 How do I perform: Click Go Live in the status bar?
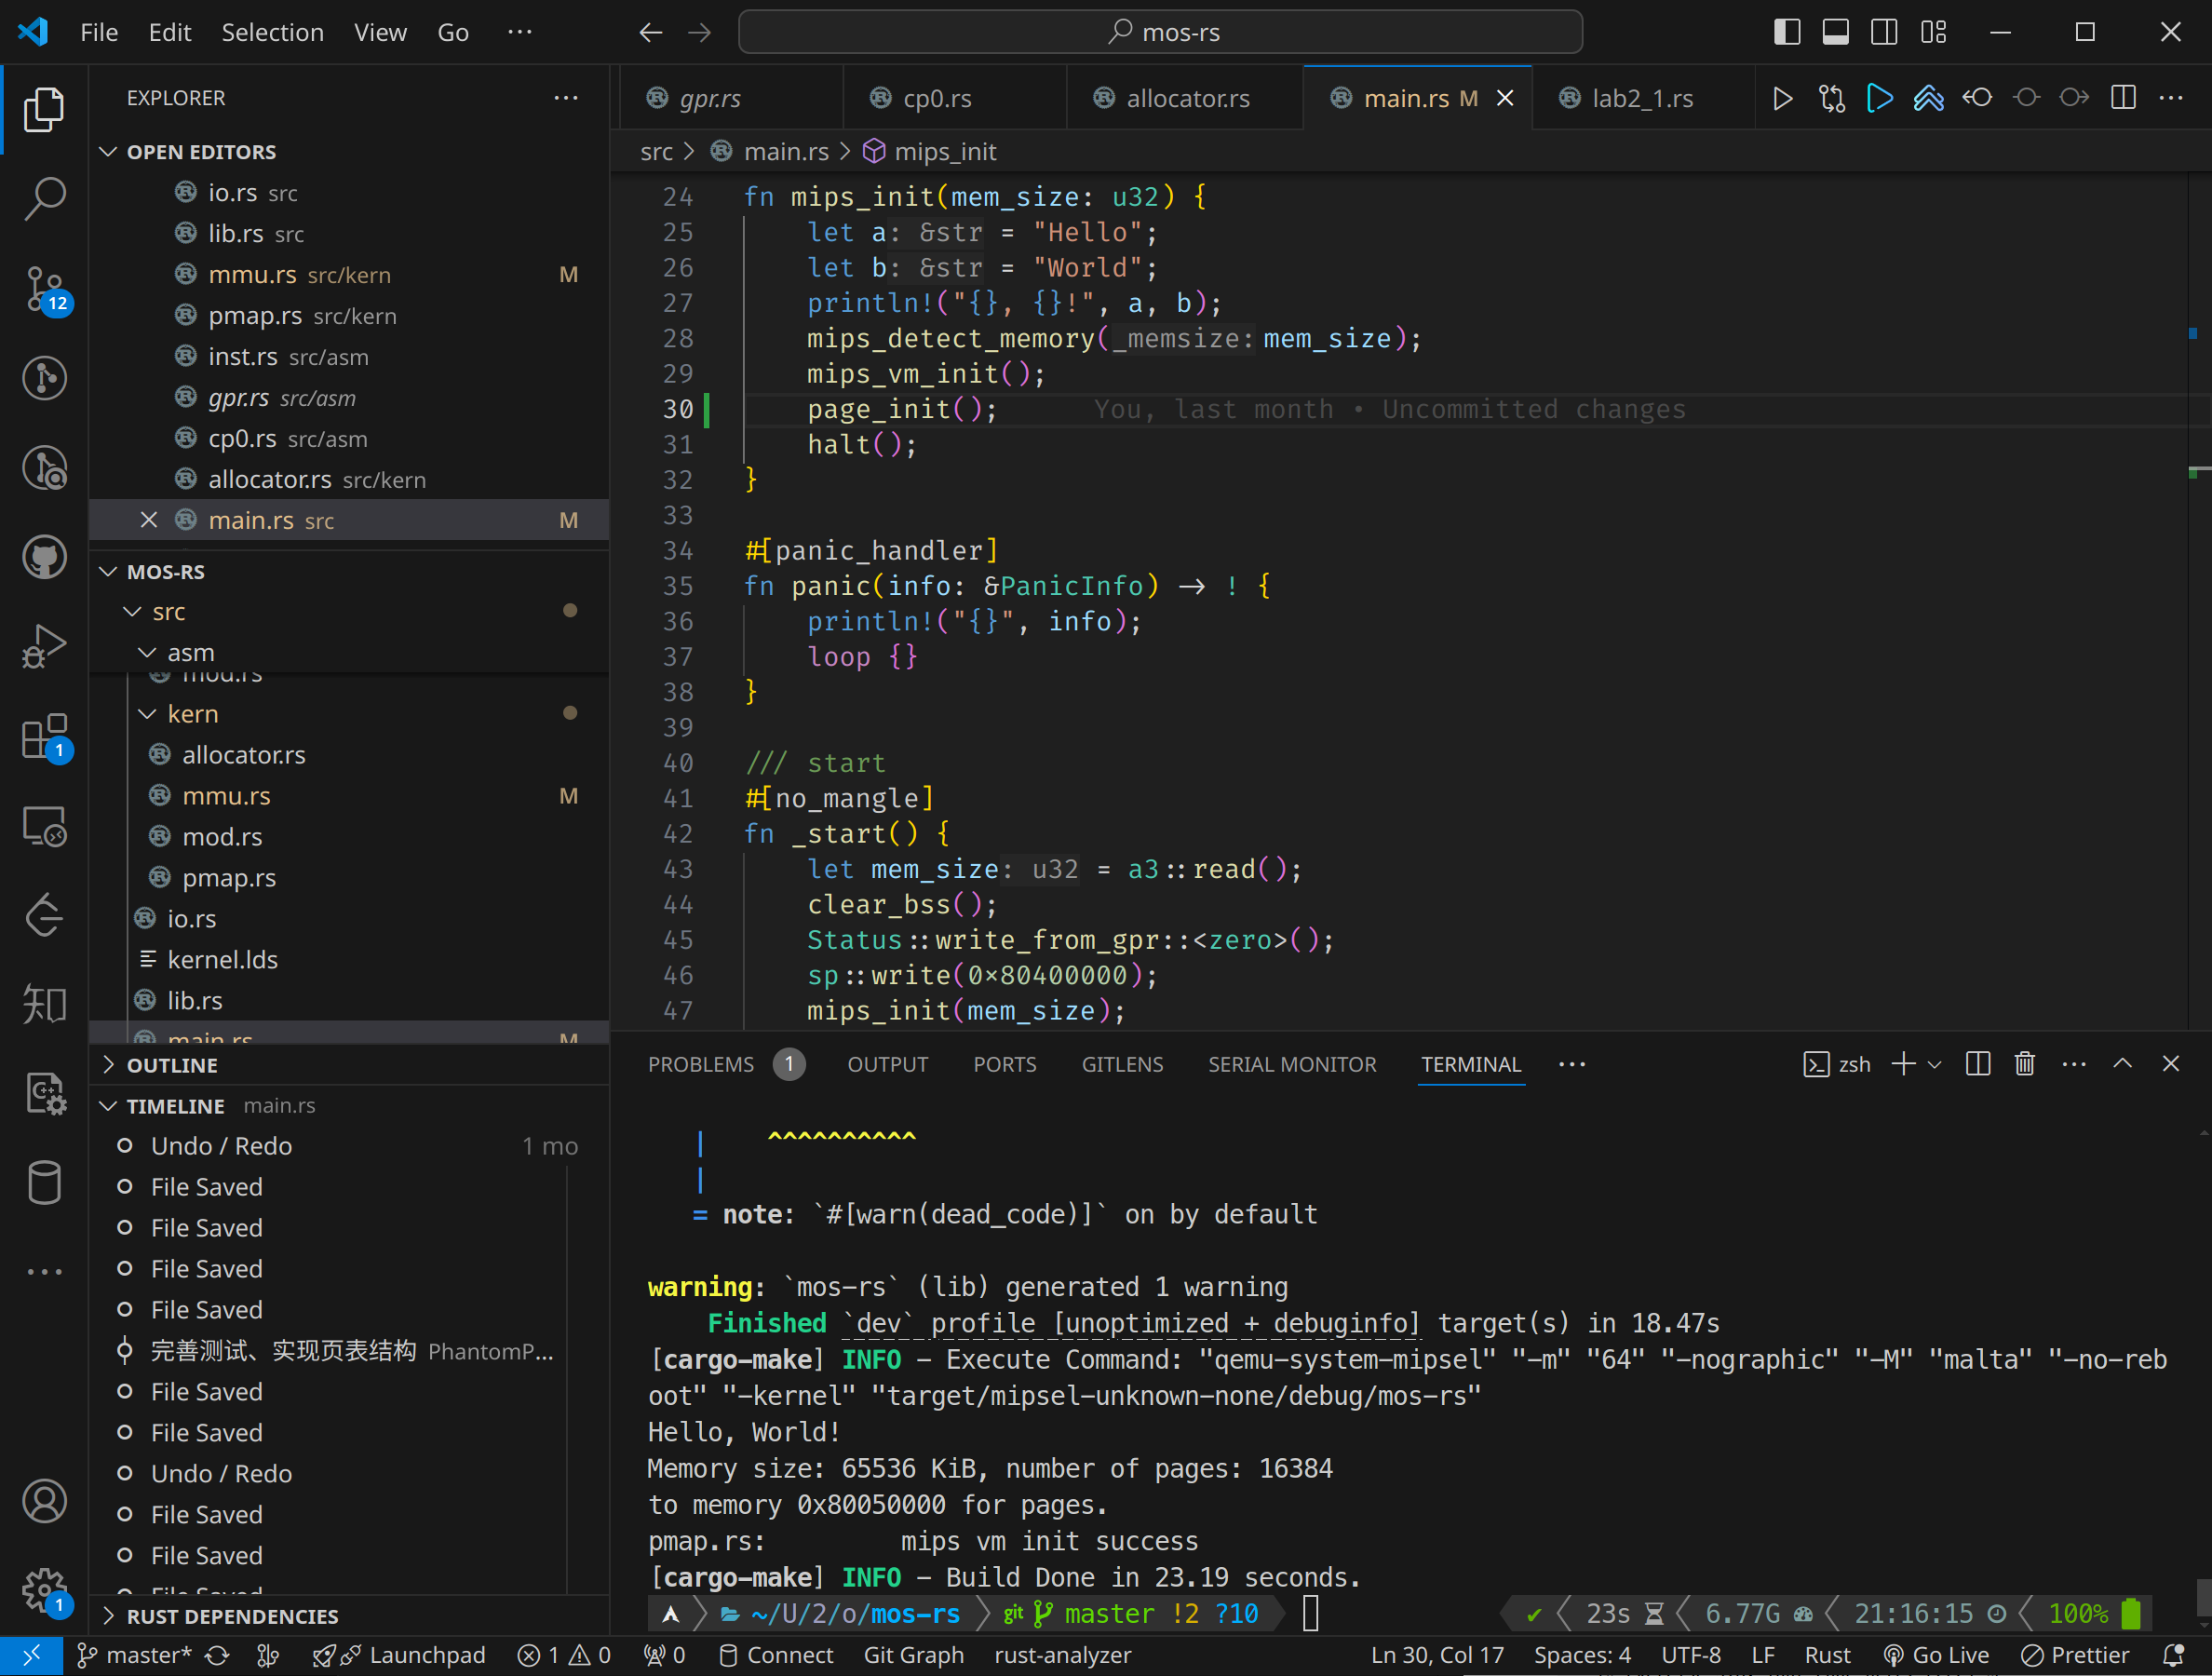(x=1936, y=1655)
